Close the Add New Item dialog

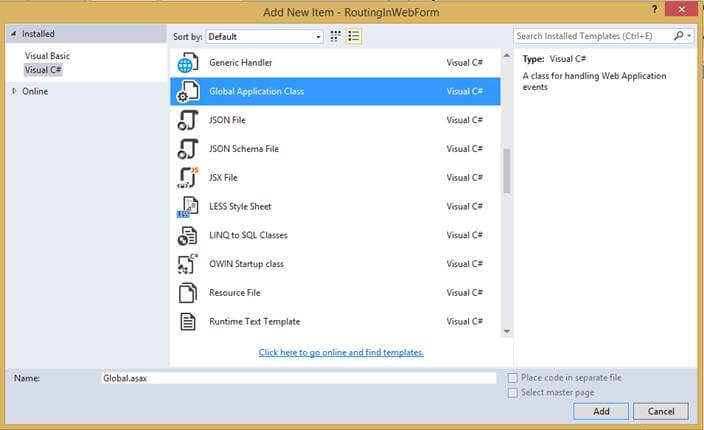tap(682, 9)
